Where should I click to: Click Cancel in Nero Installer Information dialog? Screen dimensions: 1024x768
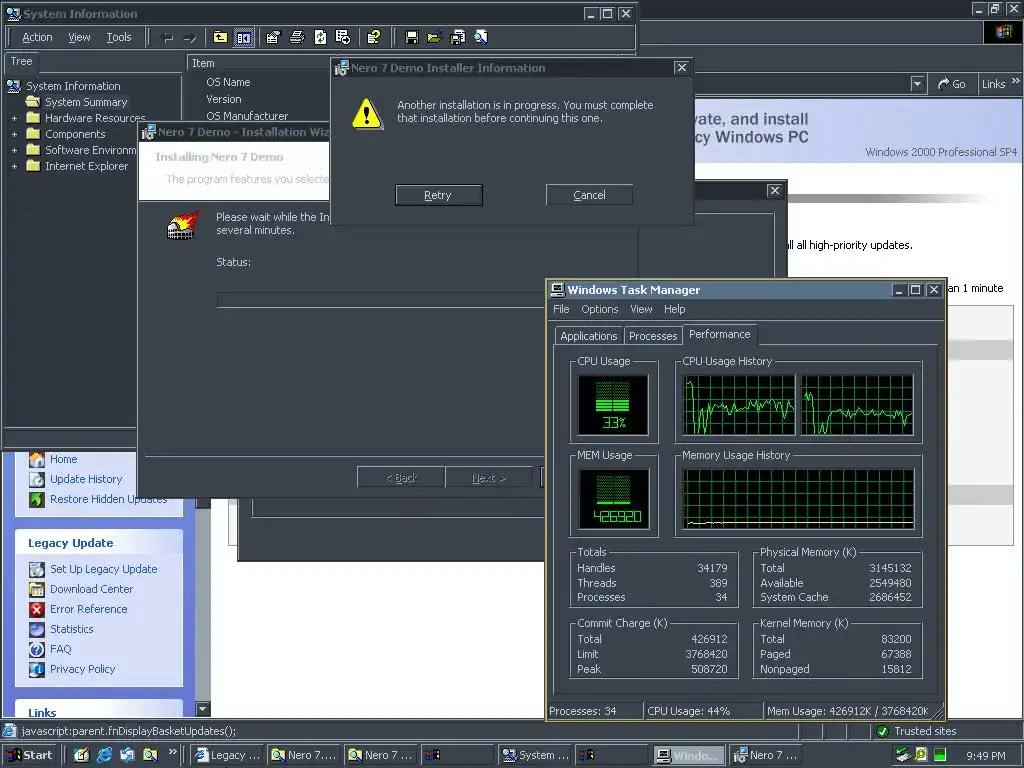click(x=589, y=195)
